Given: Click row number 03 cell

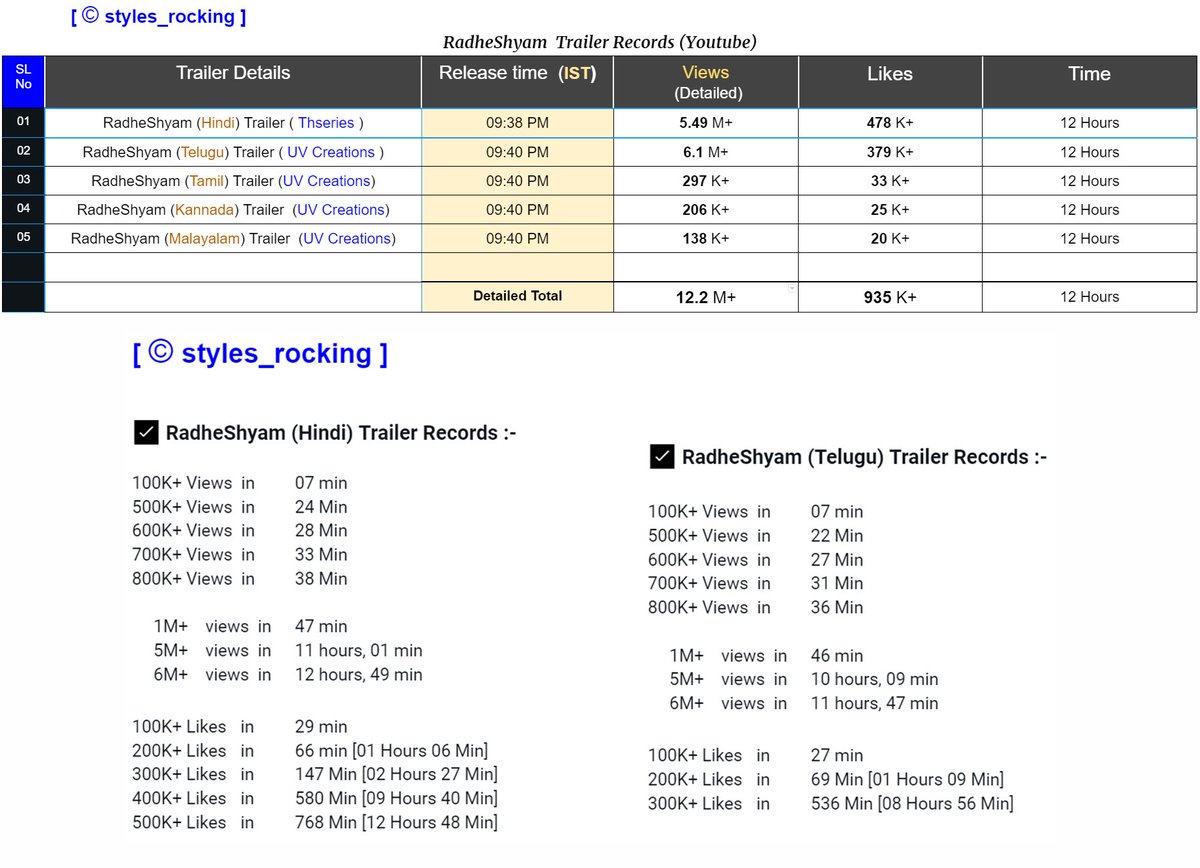Looking at the screenshot, I should pyautogui.click(x=23, y=181).
